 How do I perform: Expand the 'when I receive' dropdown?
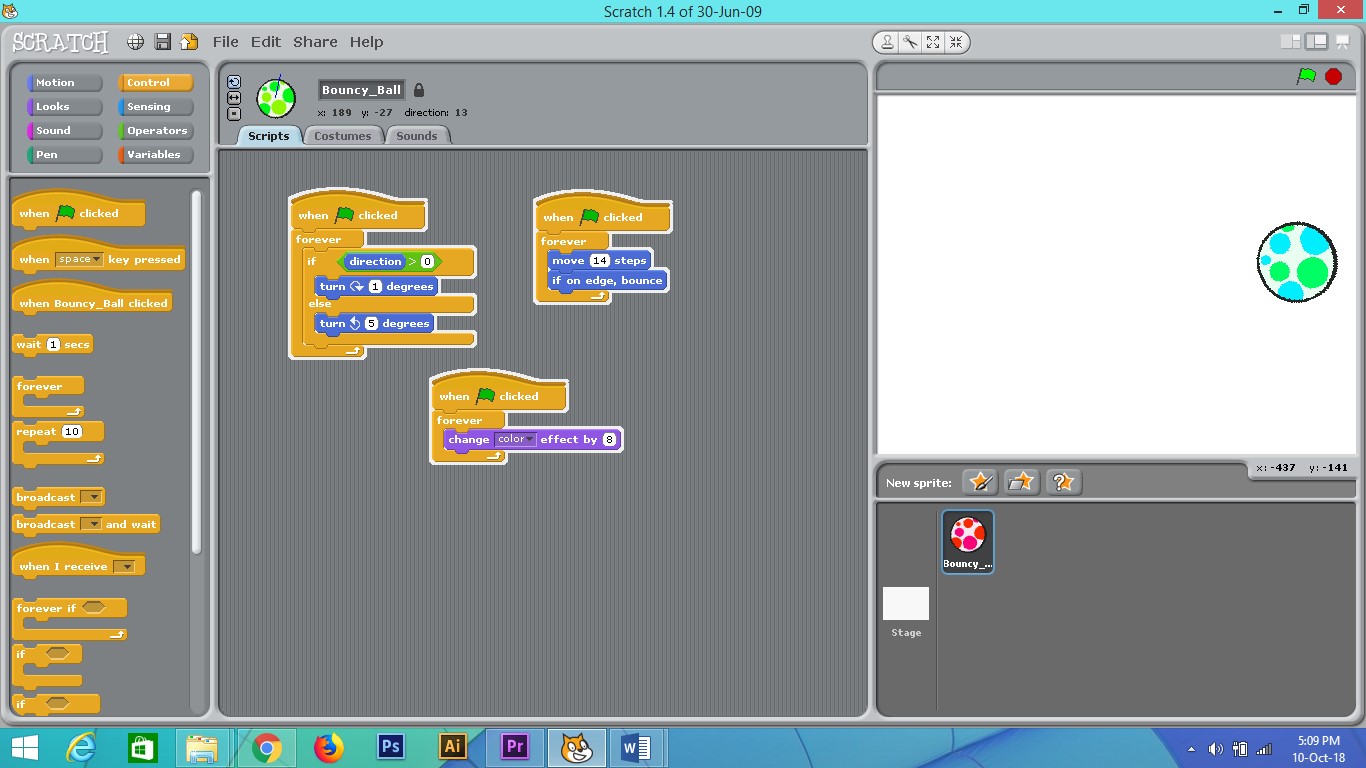pos(128,564)
